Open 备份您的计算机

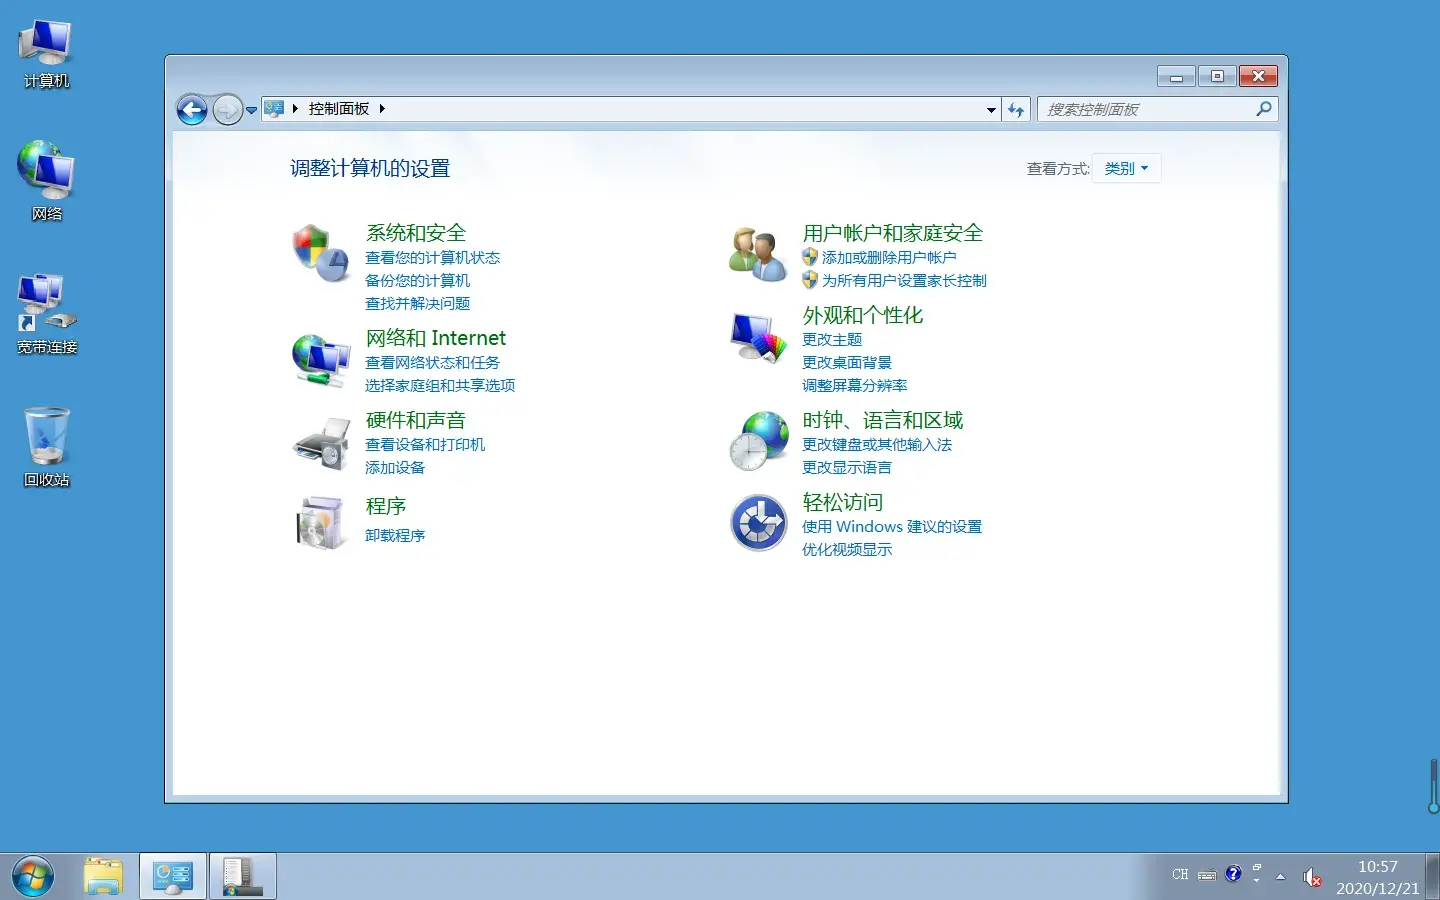click(x=417, y=281)
